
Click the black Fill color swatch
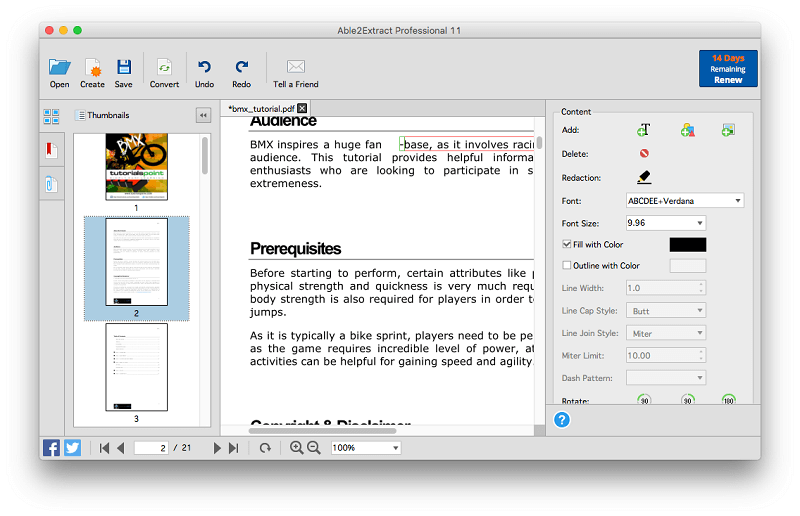(688, 244)
